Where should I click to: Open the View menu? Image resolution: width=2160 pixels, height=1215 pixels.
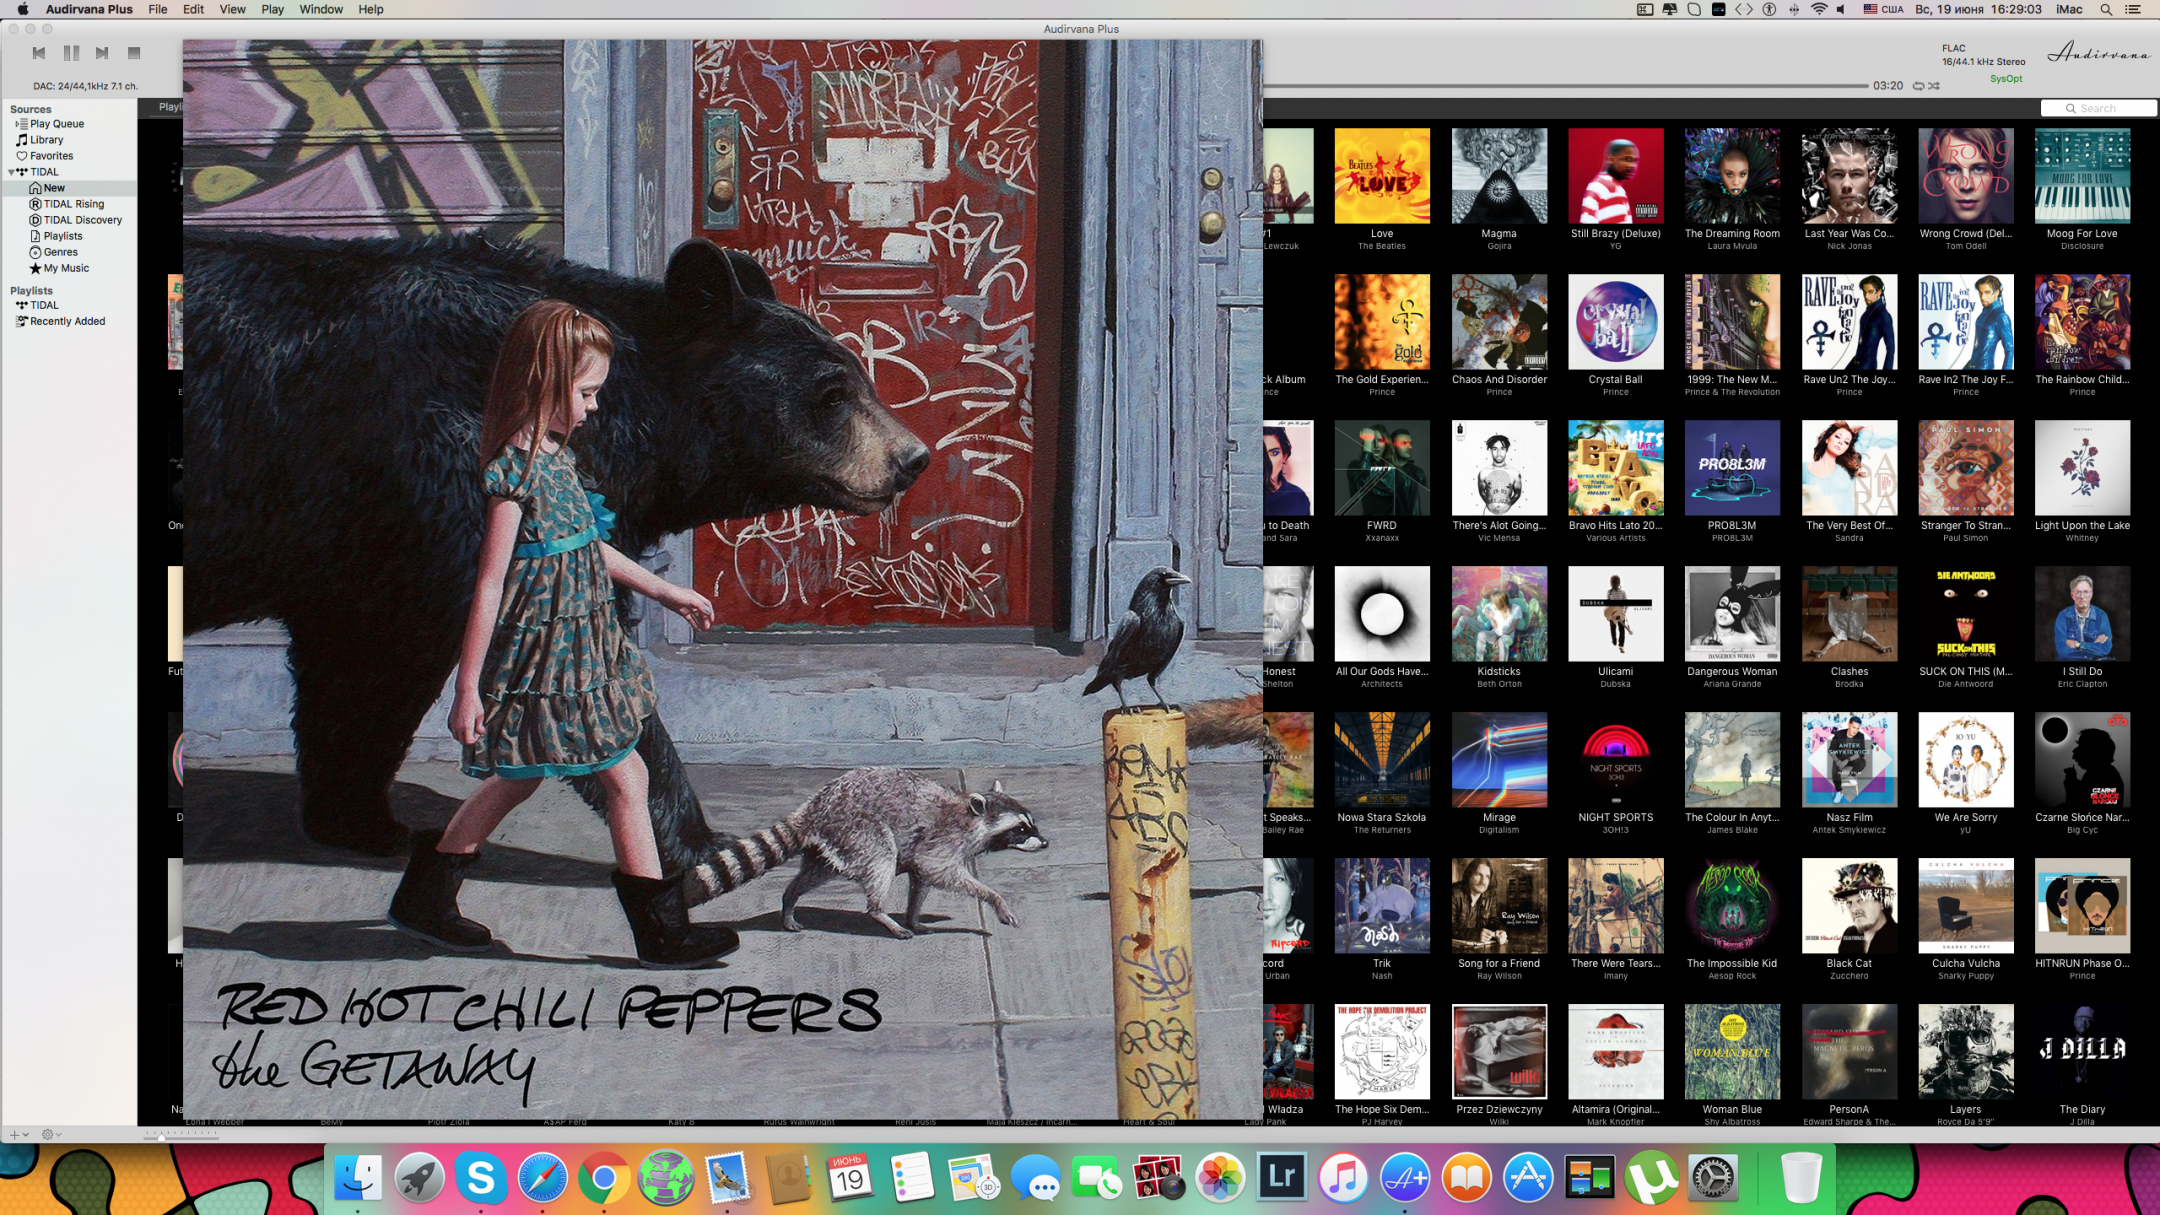232,9
